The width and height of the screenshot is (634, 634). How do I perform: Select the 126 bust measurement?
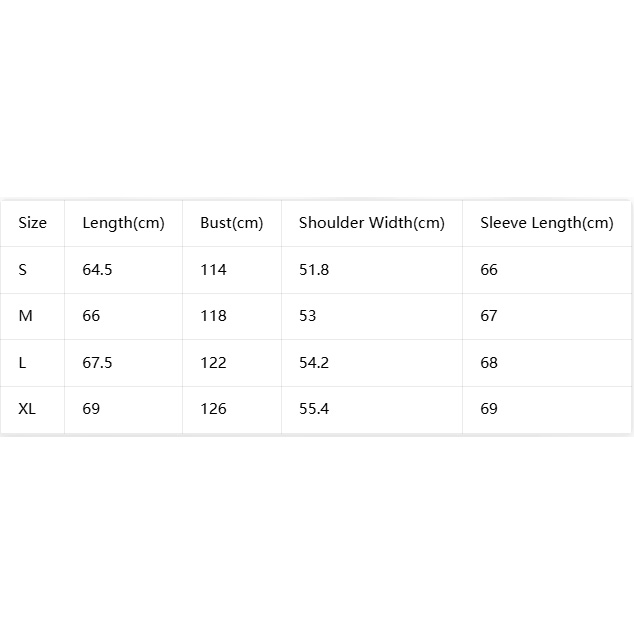click(213, 409)
